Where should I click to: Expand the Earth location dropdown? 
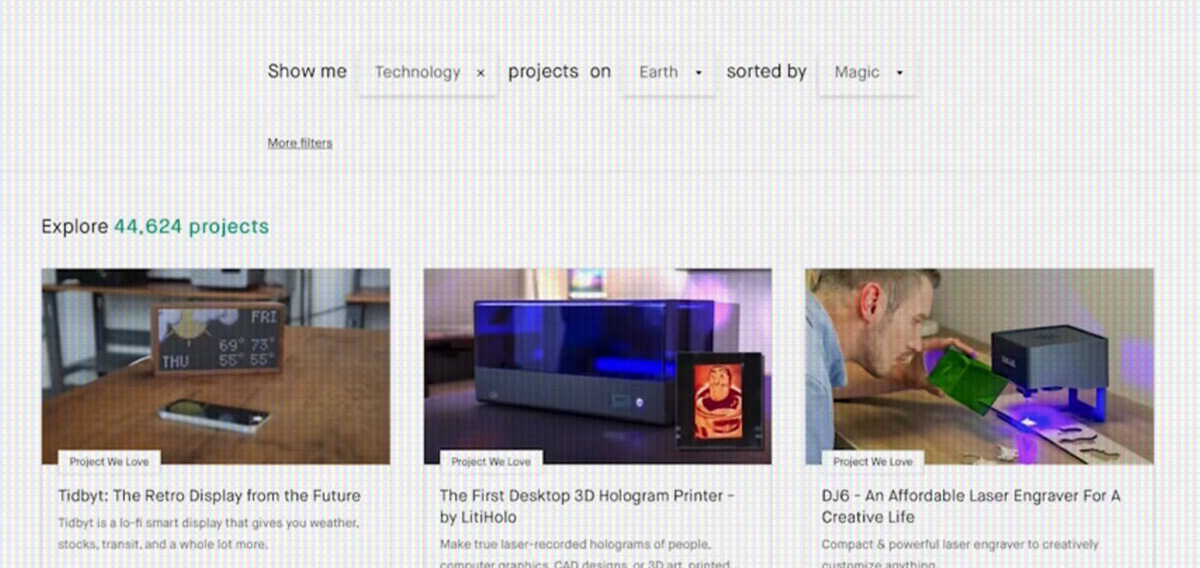[668, 73]
